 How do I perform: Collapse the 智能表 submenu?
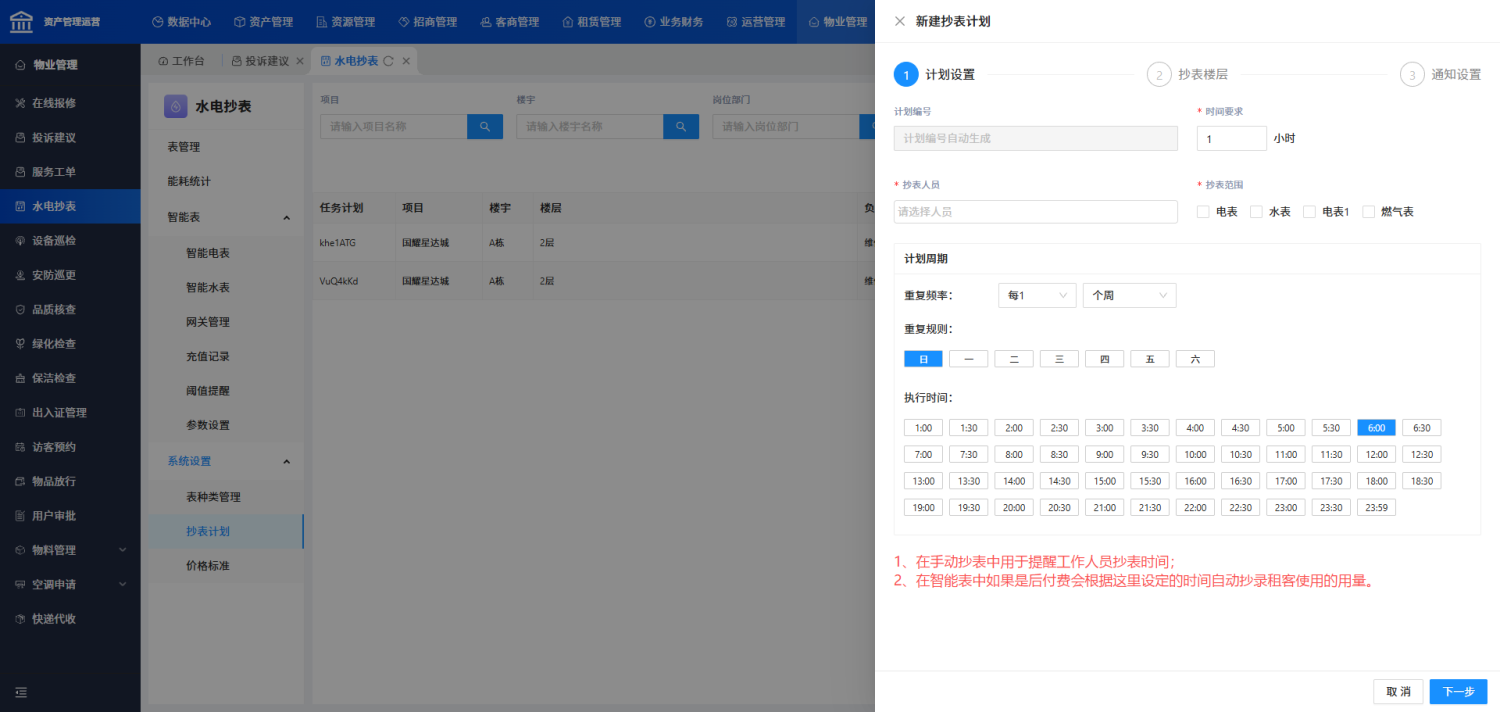pos(286,218)
